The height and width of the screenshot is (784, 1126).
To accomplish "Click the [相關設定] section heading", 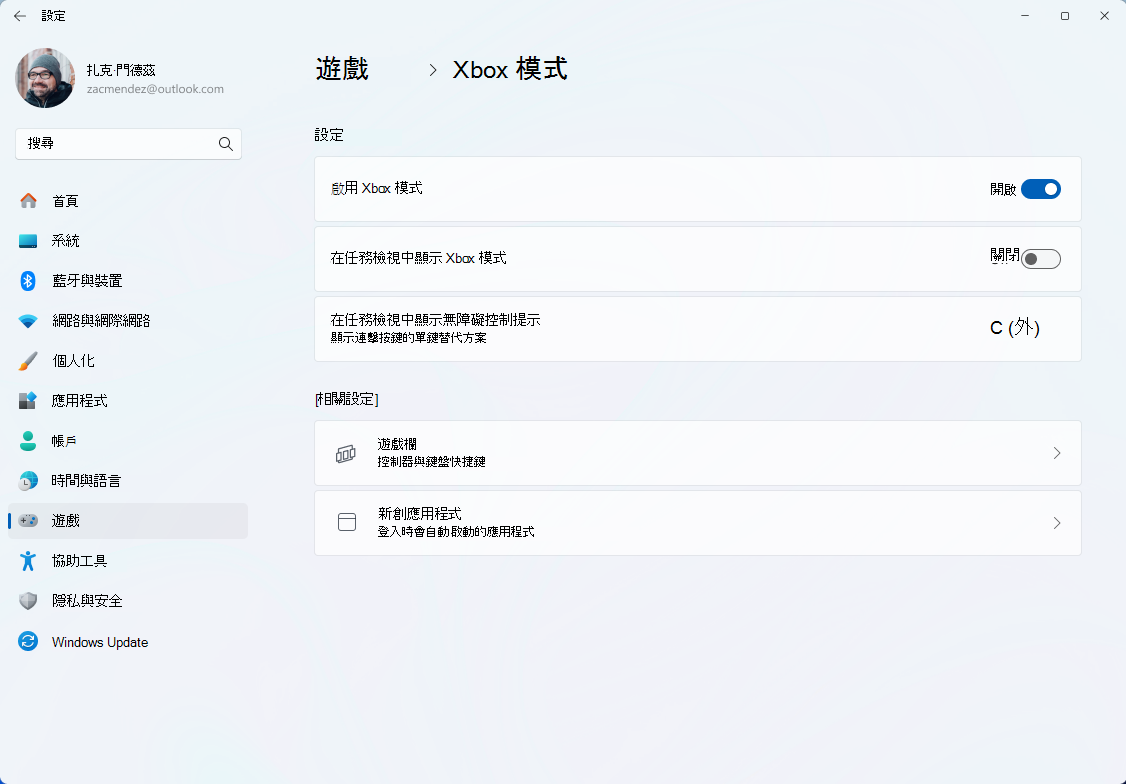I will [x=347, y=399].
